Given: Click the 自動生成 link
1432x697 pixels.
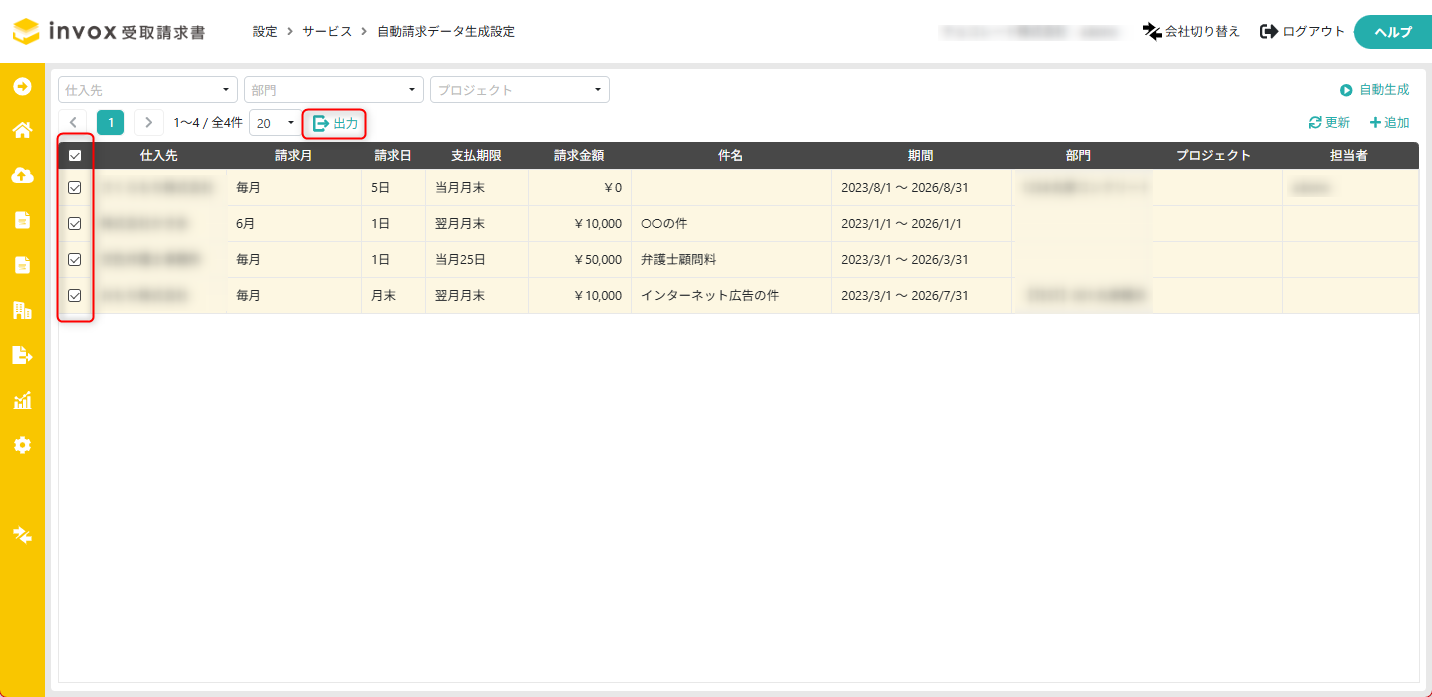Looking at the screenshot, I should coord(1375,90).
